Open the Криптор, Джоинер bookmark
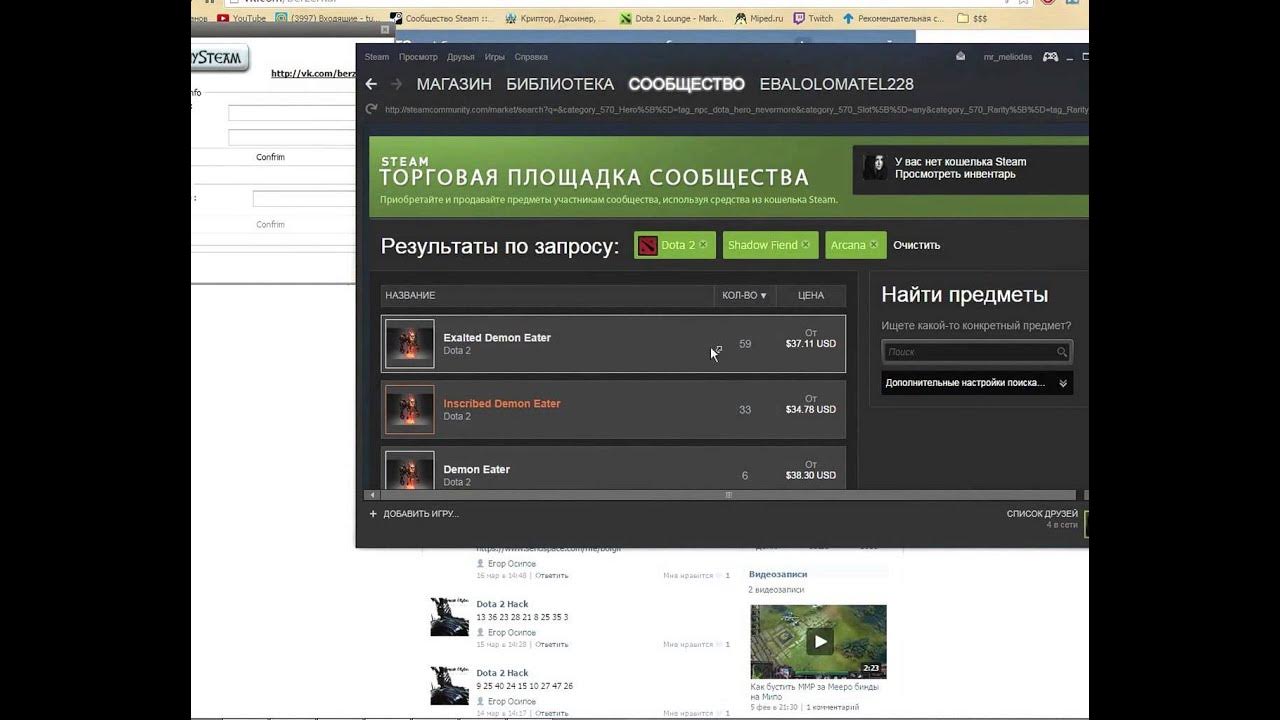Viewport: 1280px width, 720px height. click(556, 18)
